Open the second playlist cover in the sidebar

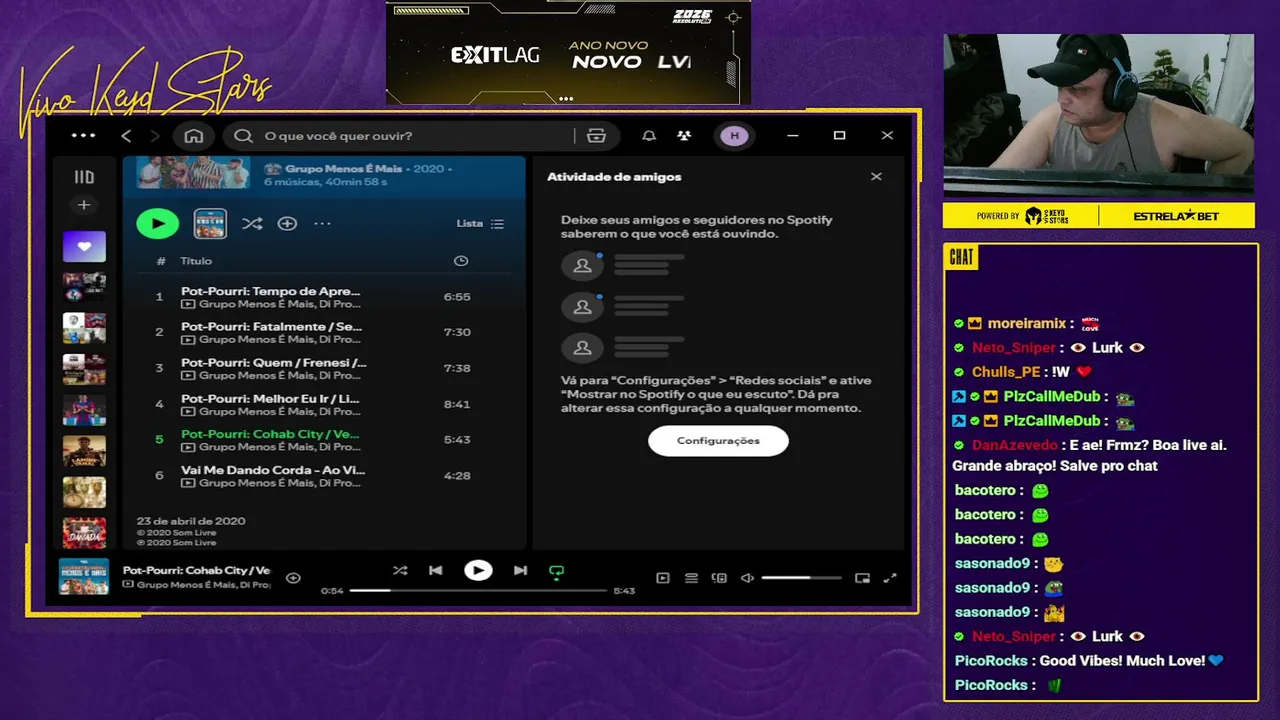click(84, 287)
